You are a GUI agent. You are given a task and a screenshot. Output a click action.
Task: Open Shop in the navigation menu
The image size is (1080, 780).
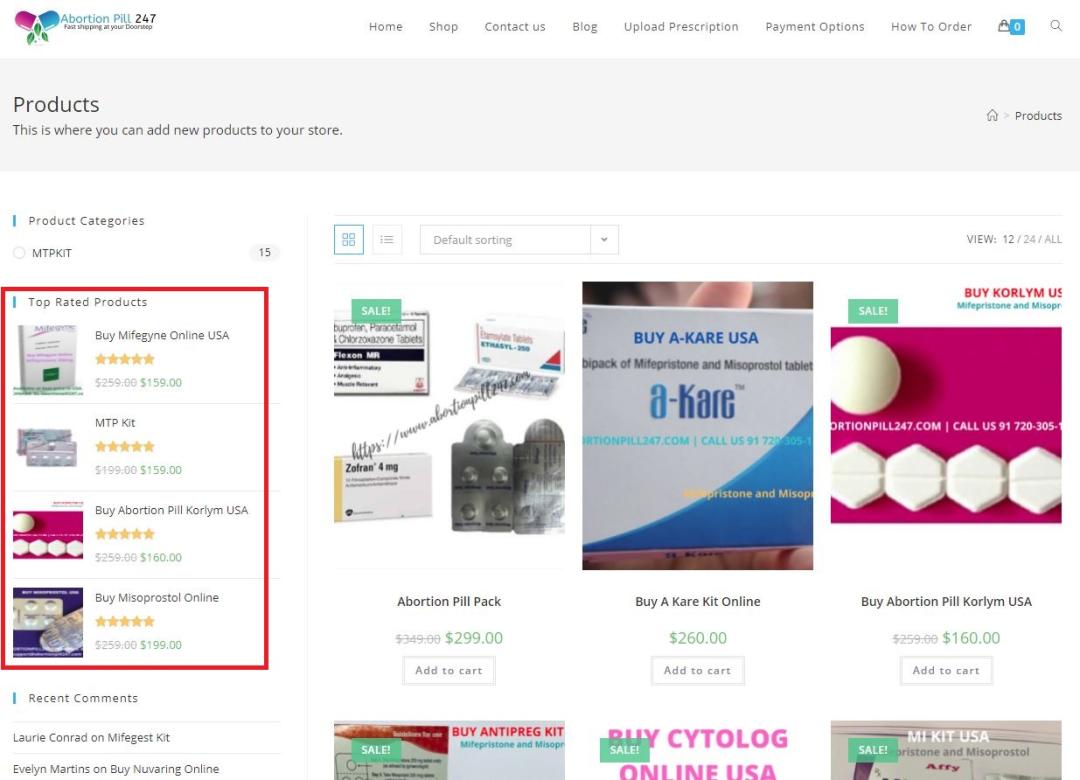[x=444, y=26]
